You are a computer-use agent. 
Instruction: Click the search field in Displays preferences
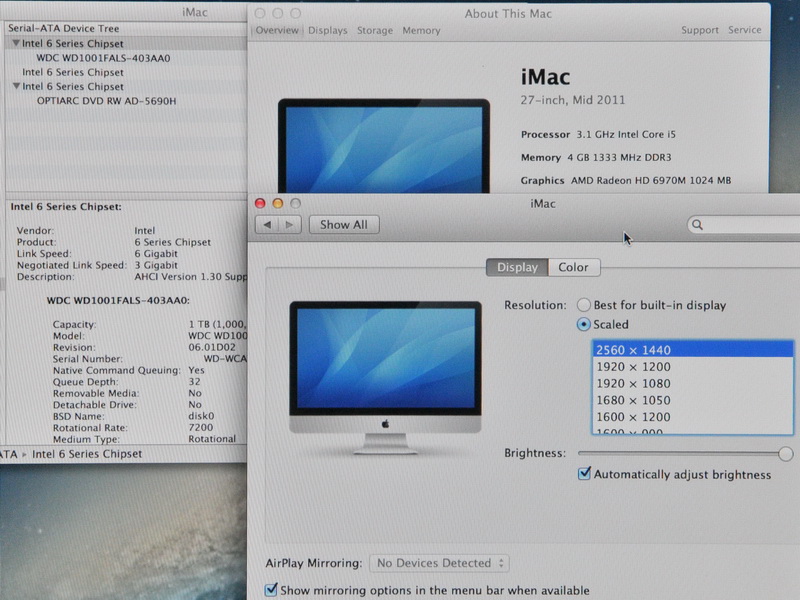tap(745, 224)
